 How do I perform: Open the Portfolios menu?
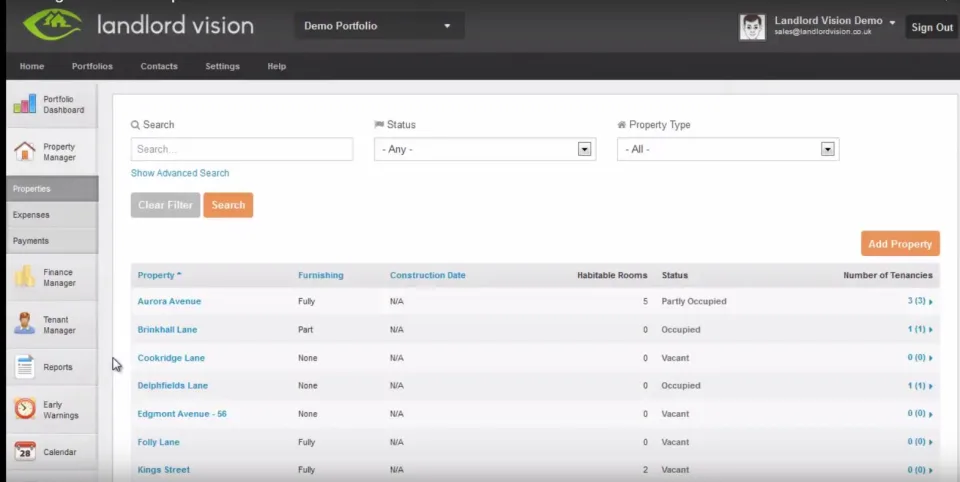[x=92, y=66]
